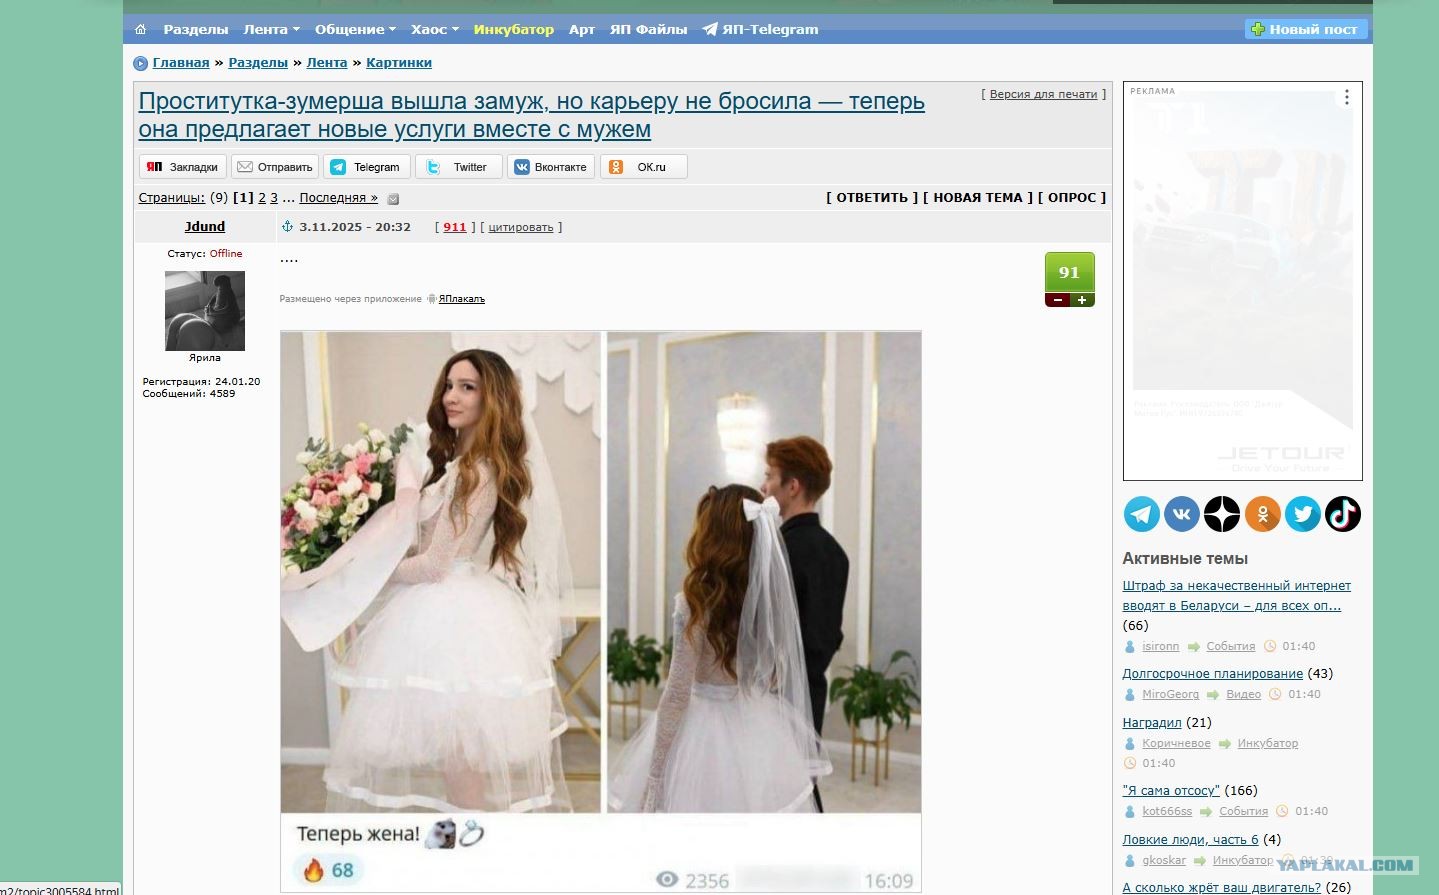Share the thread via Вконтакте button
The image size is (1439, 895).
pyautogui.click(x=551, y=167)
